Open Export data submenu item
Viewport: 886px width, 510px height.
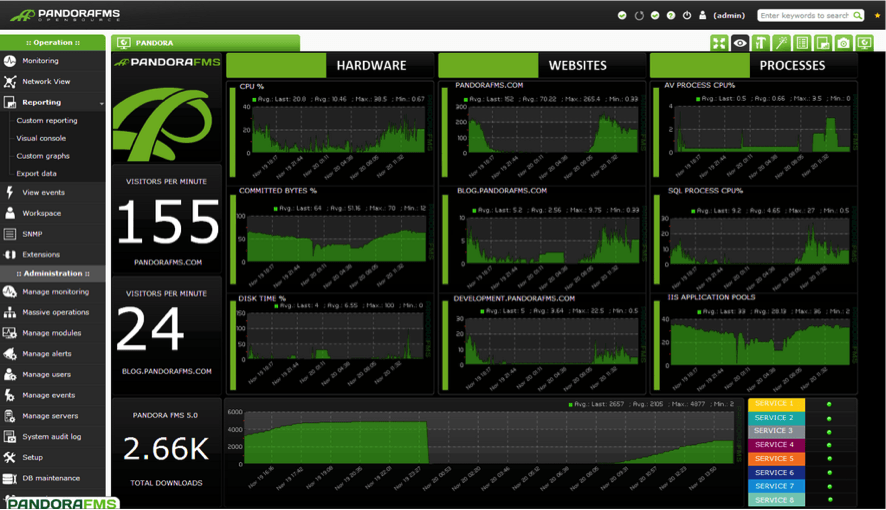coord(36,174)
